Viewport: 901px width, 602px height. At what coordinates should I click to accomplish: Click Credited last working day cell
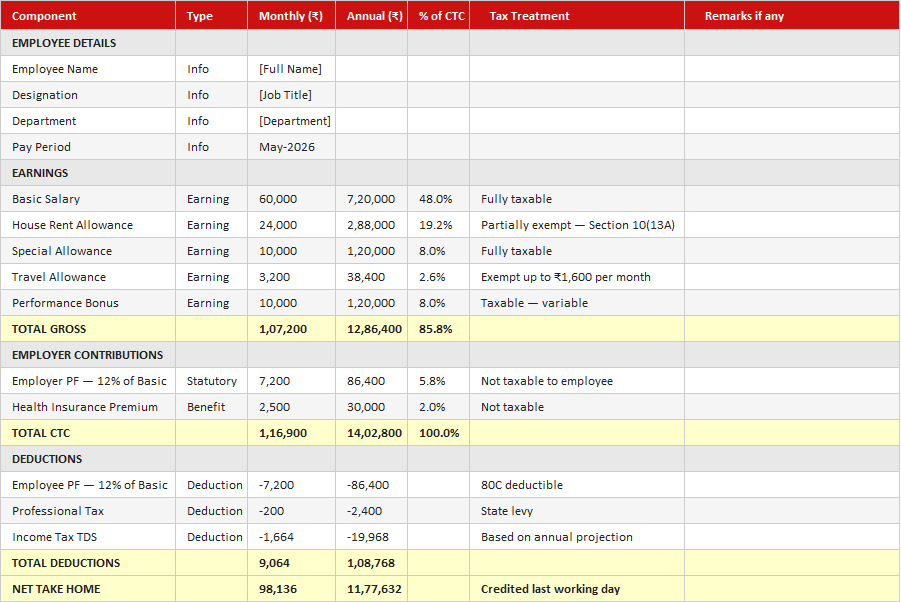click(577, 589)
